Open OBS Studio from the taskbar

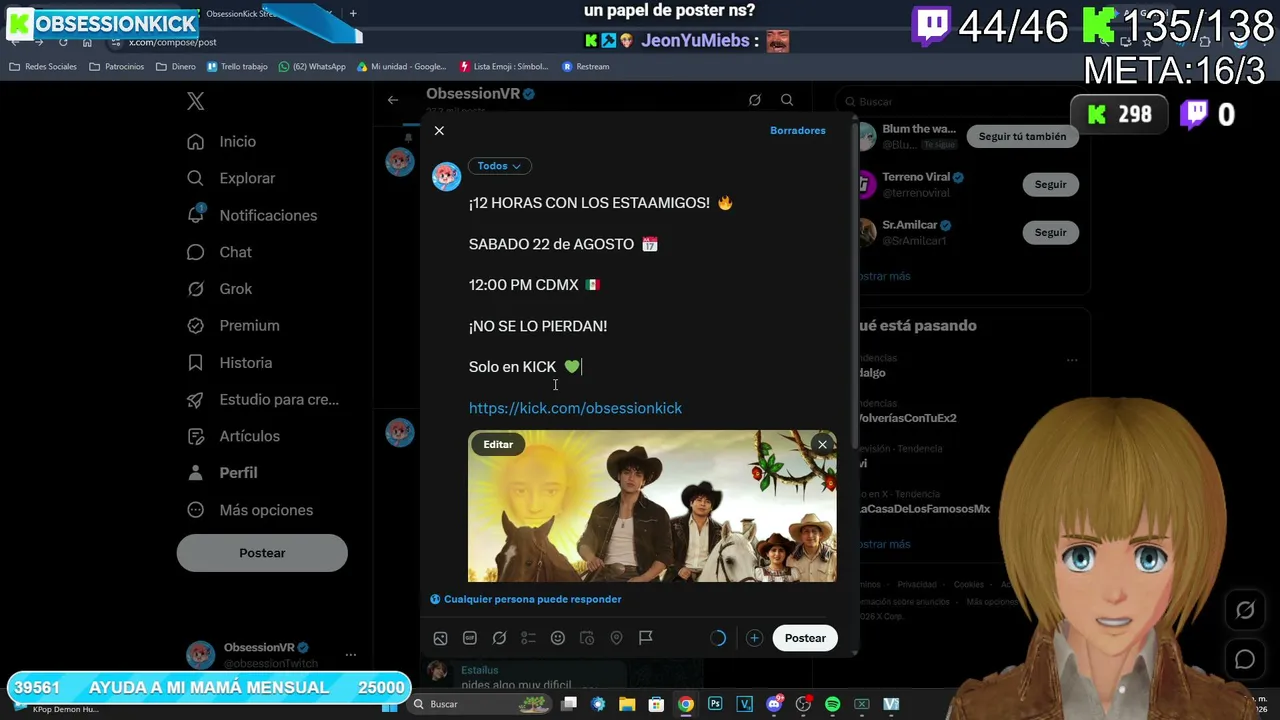point(803,704)
